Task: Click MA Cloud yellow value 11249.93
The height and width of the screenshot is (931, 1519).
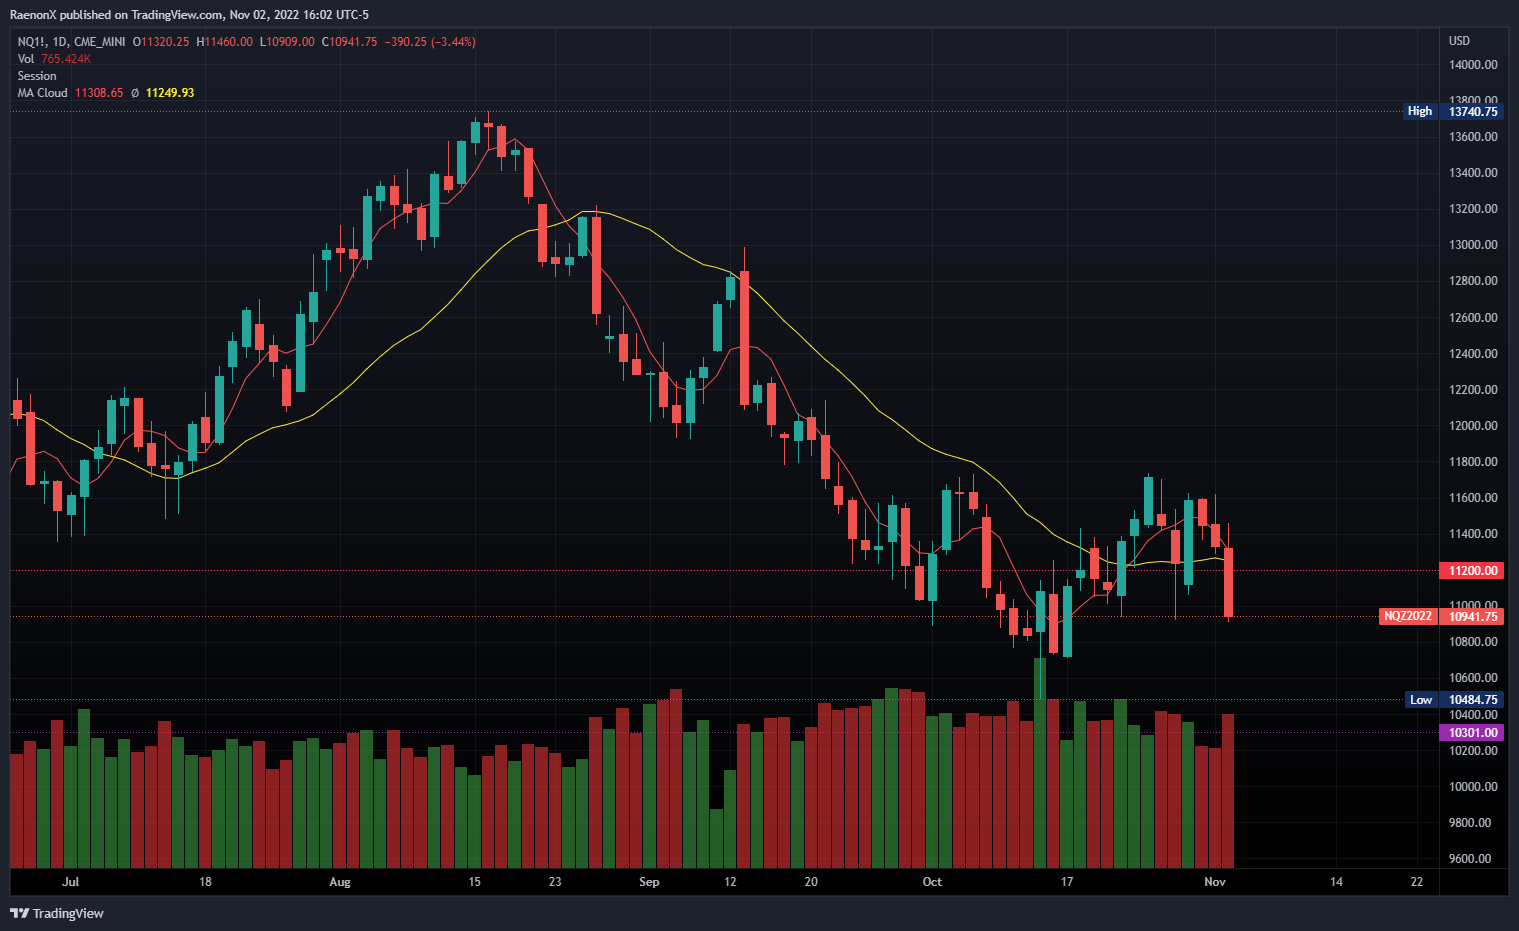Action: (x=170, y=93)
